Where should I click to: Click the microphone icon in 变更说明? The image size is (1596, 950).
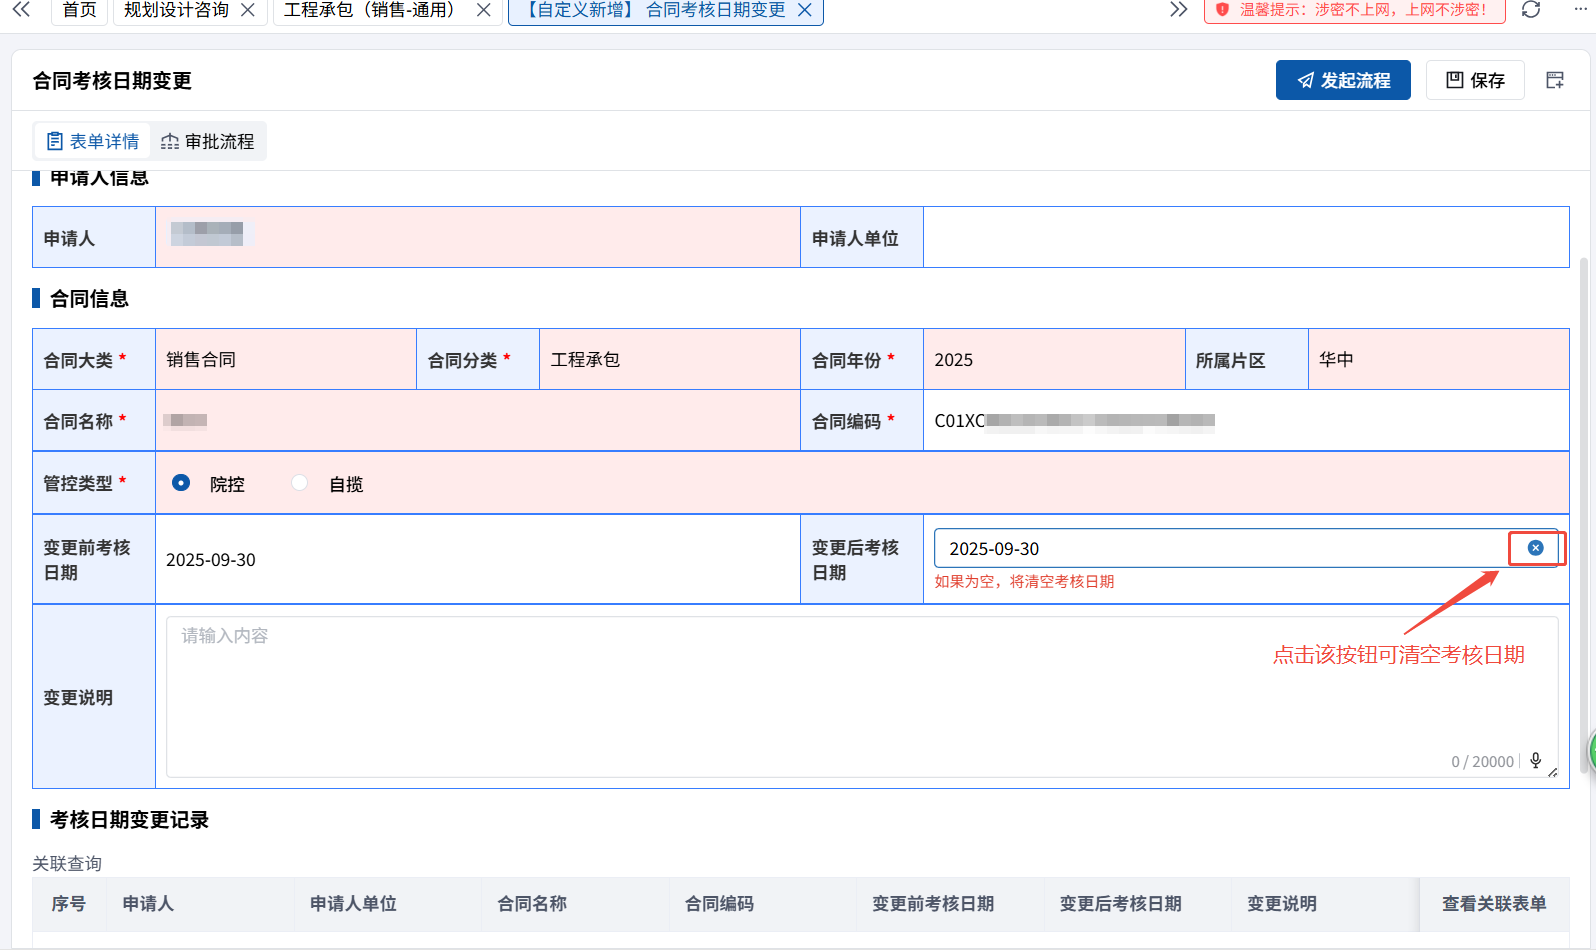[x=1535, y=761]
